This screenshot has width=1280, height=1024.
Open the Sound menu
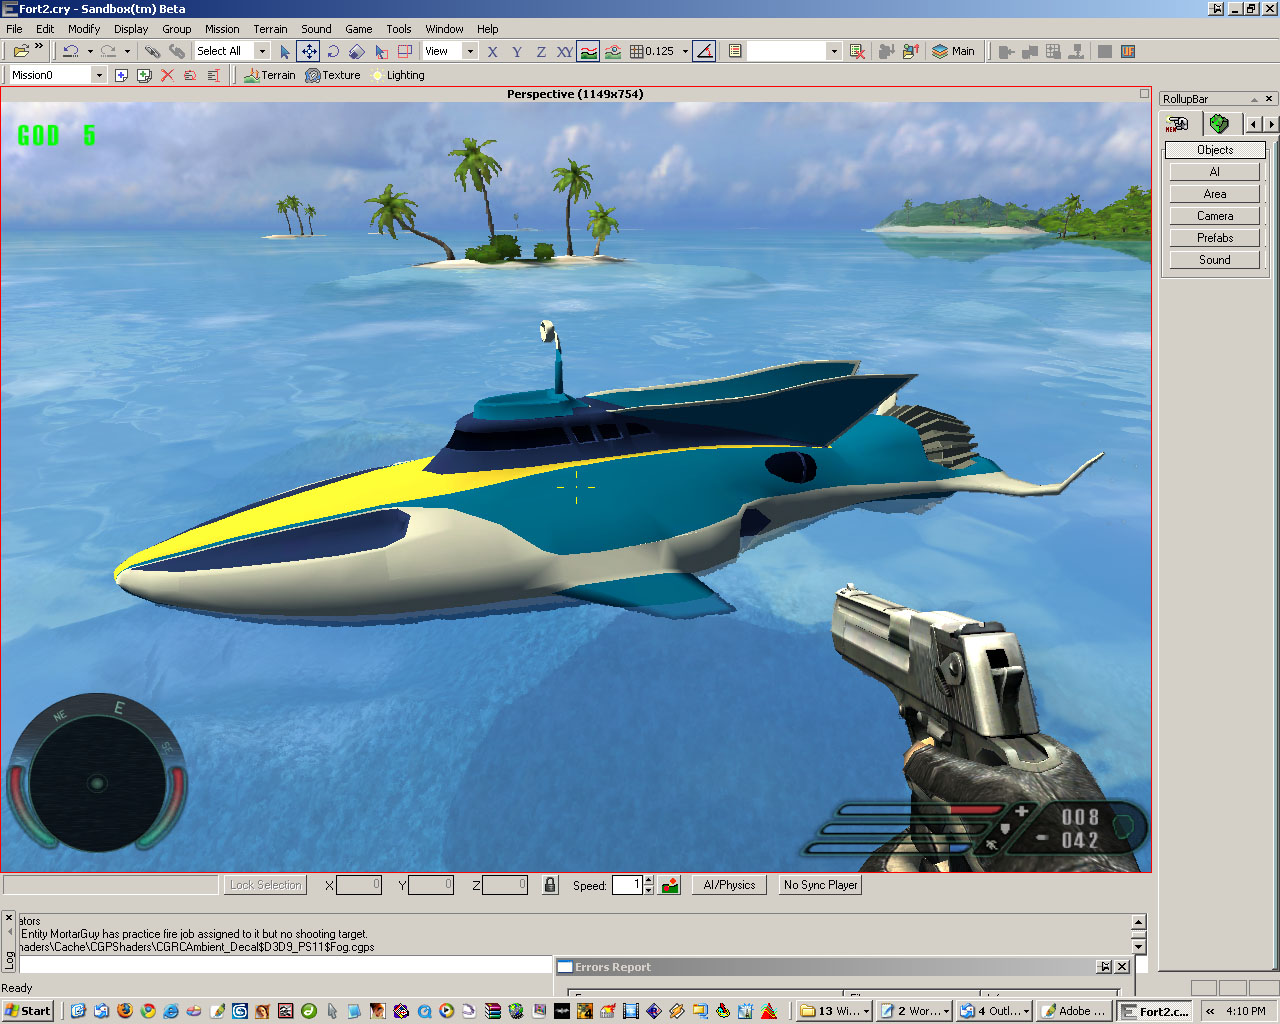(x=316, y=29)
